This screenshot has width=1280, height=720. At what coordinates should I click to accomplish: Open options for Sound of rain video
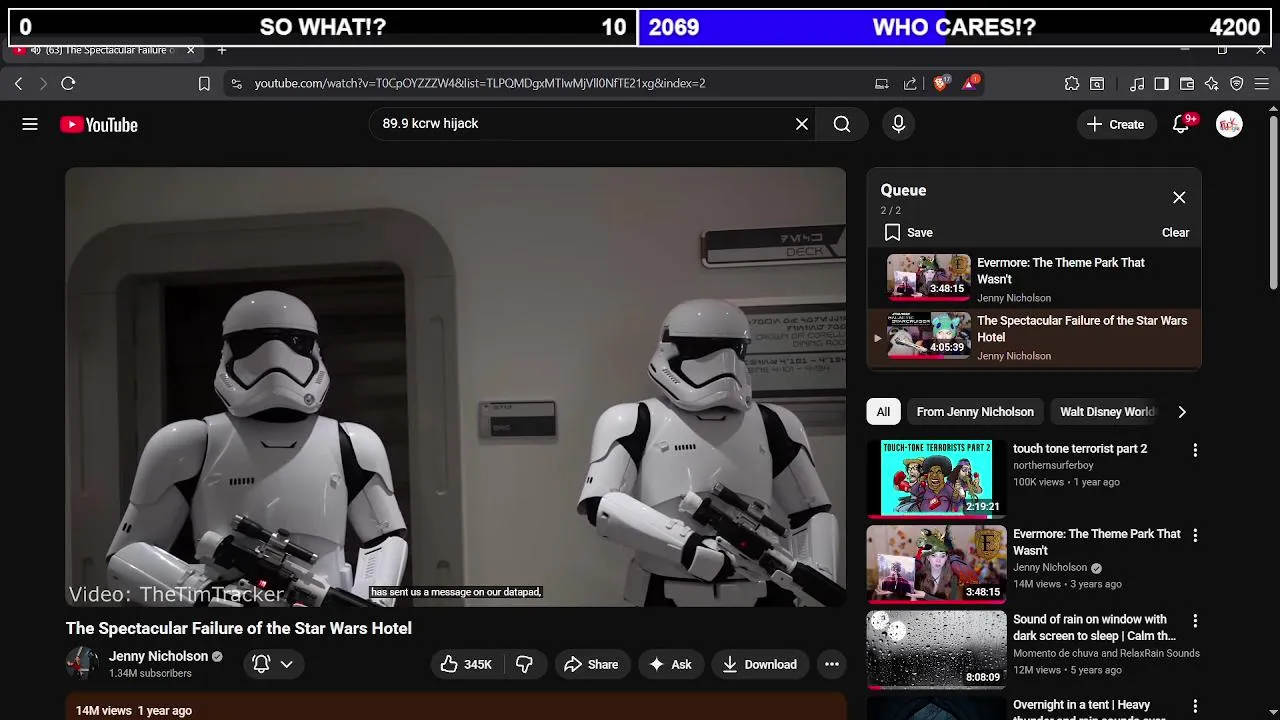tap(1195, 621)
